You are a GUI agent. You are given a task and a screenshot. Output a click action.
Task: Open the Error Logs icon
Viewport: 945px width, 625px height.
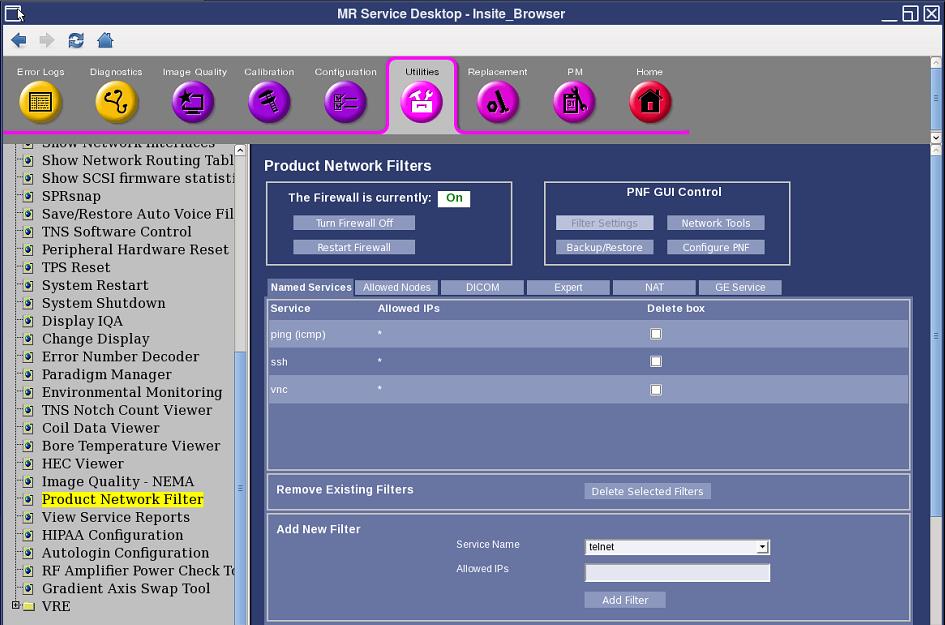[x=40, y=102]
